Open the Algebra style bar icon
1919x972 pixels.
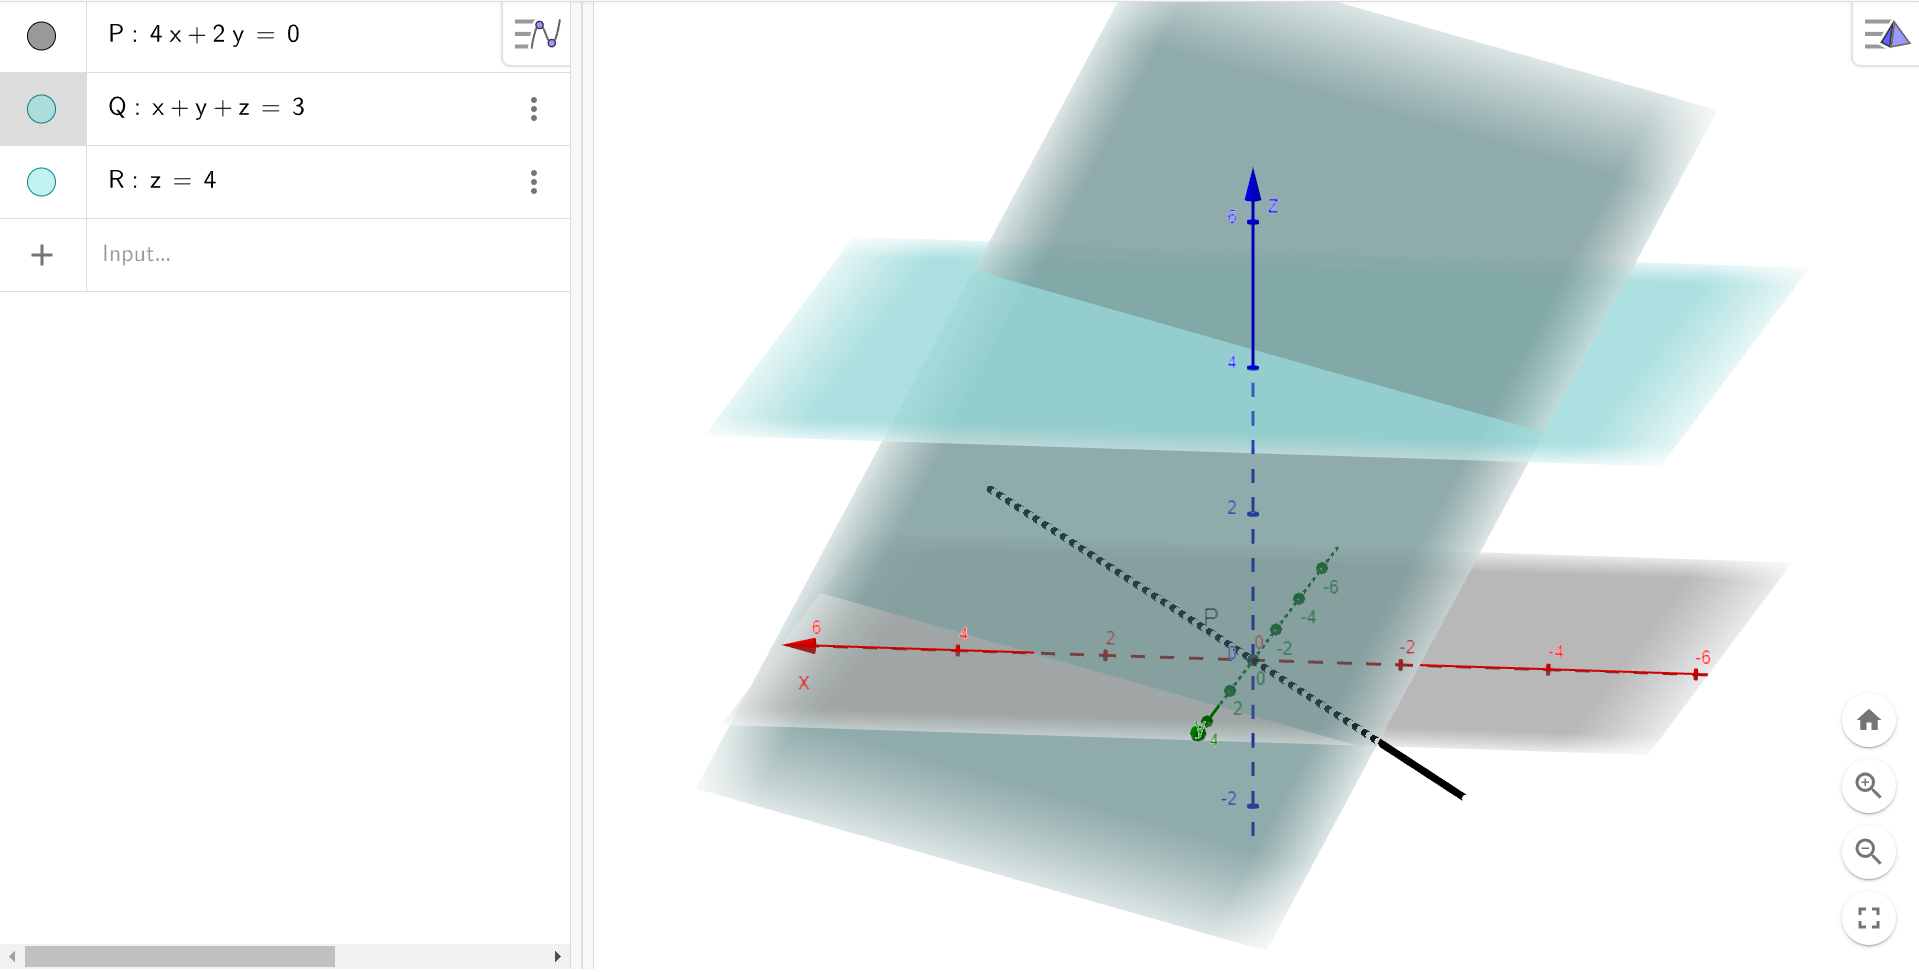click(537, 35)
